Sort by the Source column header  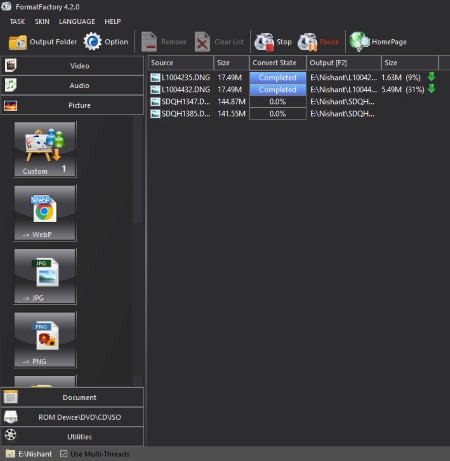pos(181,63)
